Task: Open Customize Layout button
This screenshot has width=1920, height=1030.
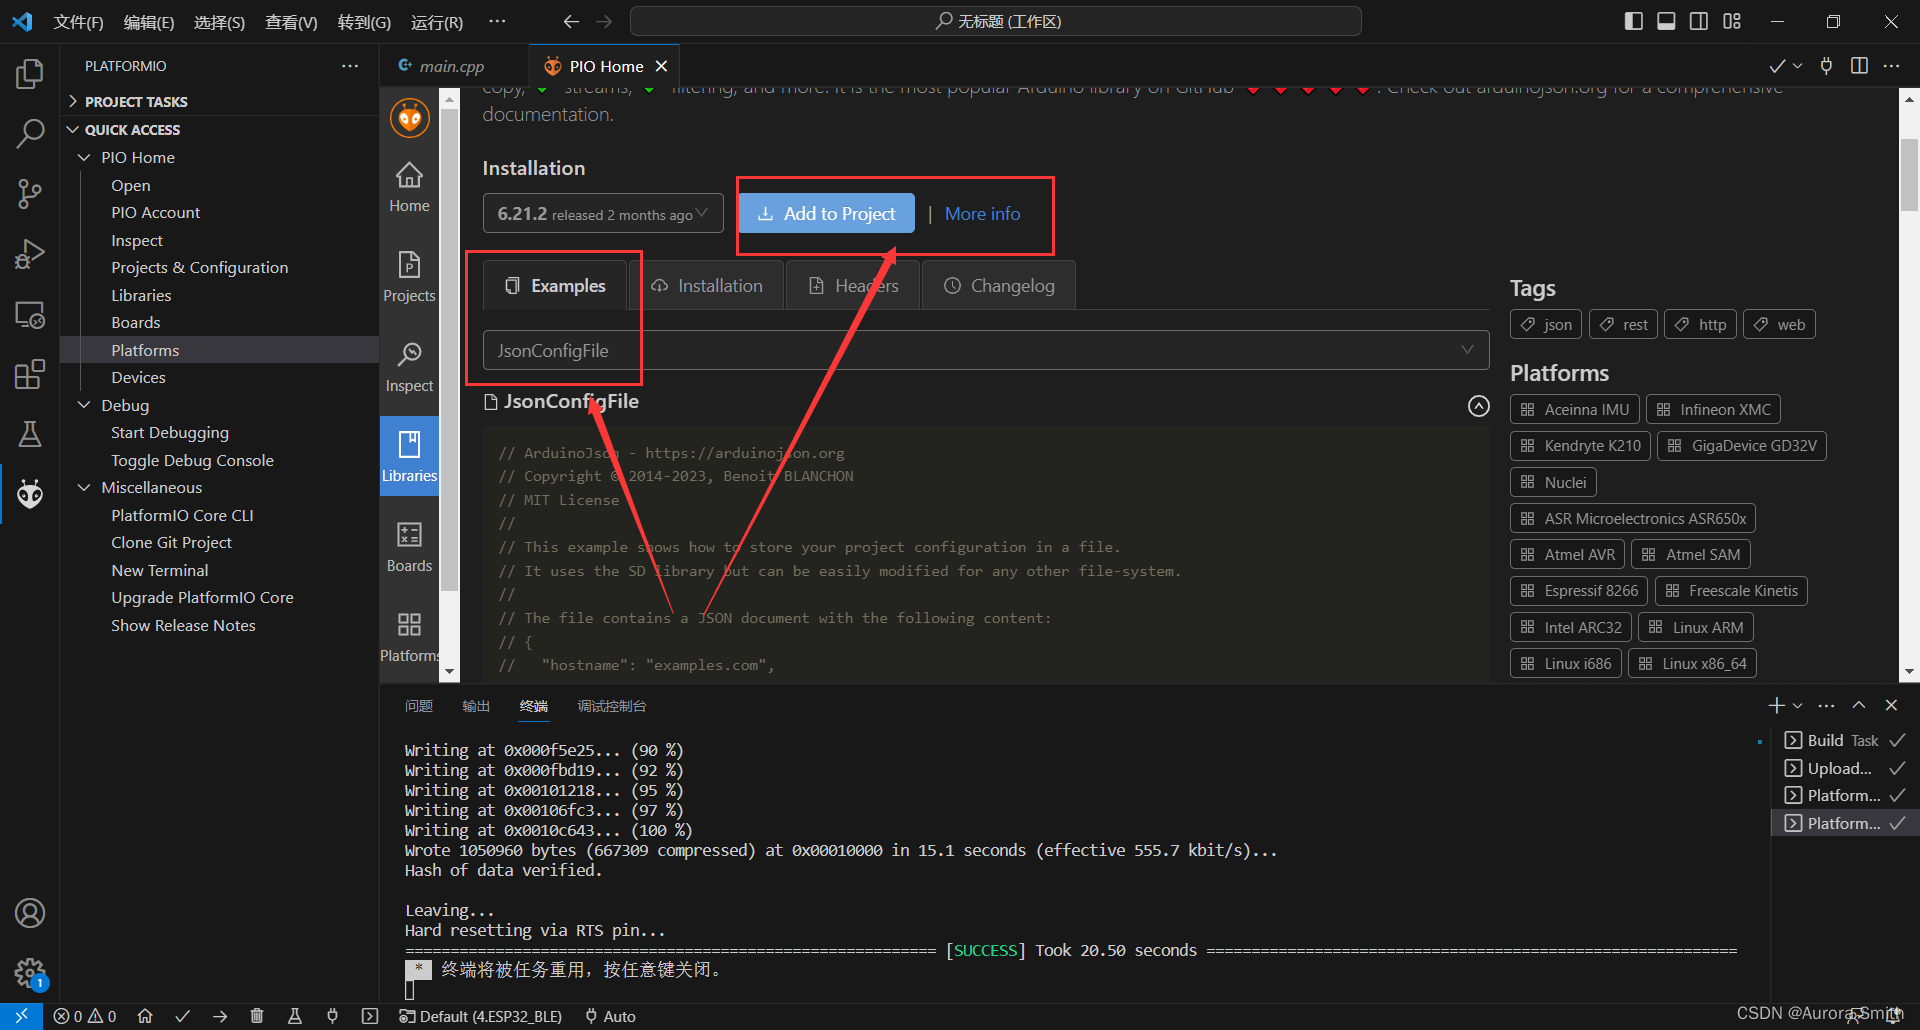Action: [x=1732, y=21]
